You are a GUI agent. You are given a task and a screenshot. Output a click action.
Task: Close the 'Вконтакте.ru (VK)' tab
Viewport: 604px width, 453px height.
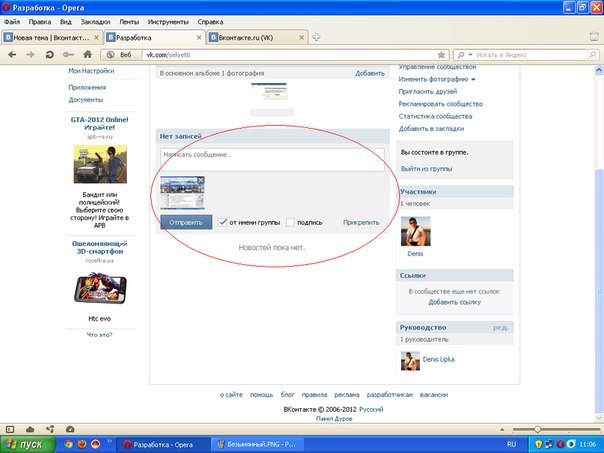click(302, 37)
